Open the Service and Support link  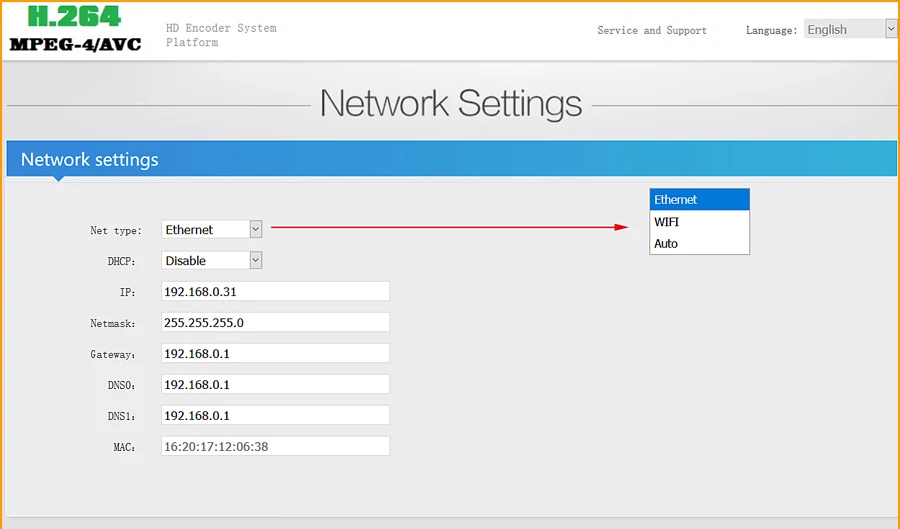pos(651,30)
